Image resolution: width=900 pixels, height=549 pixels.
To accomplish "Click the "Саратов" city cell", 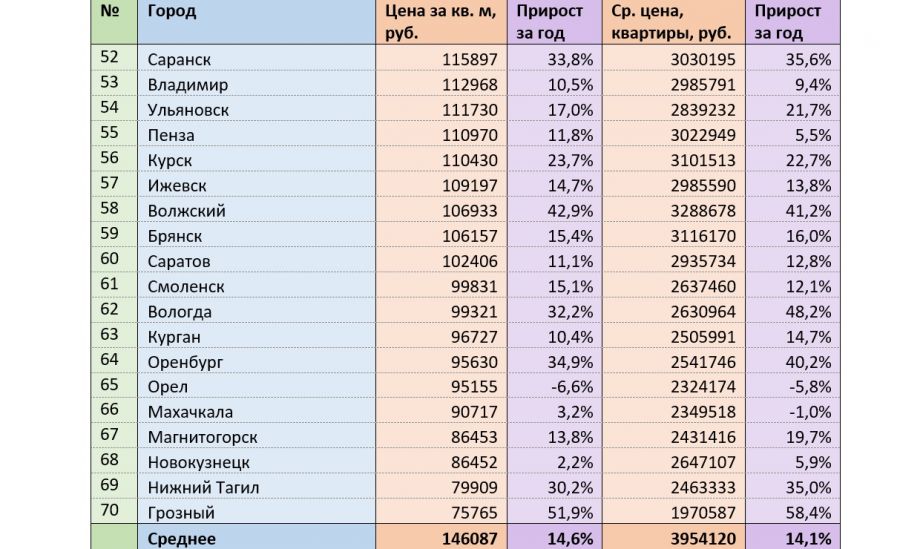I will pos(179,261).
